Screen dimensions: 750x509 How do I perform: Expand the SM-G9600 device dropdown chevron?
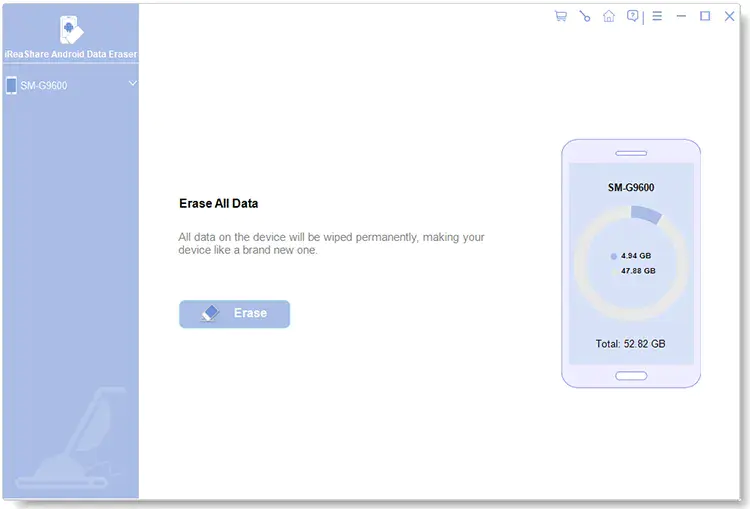click(132, 84)
